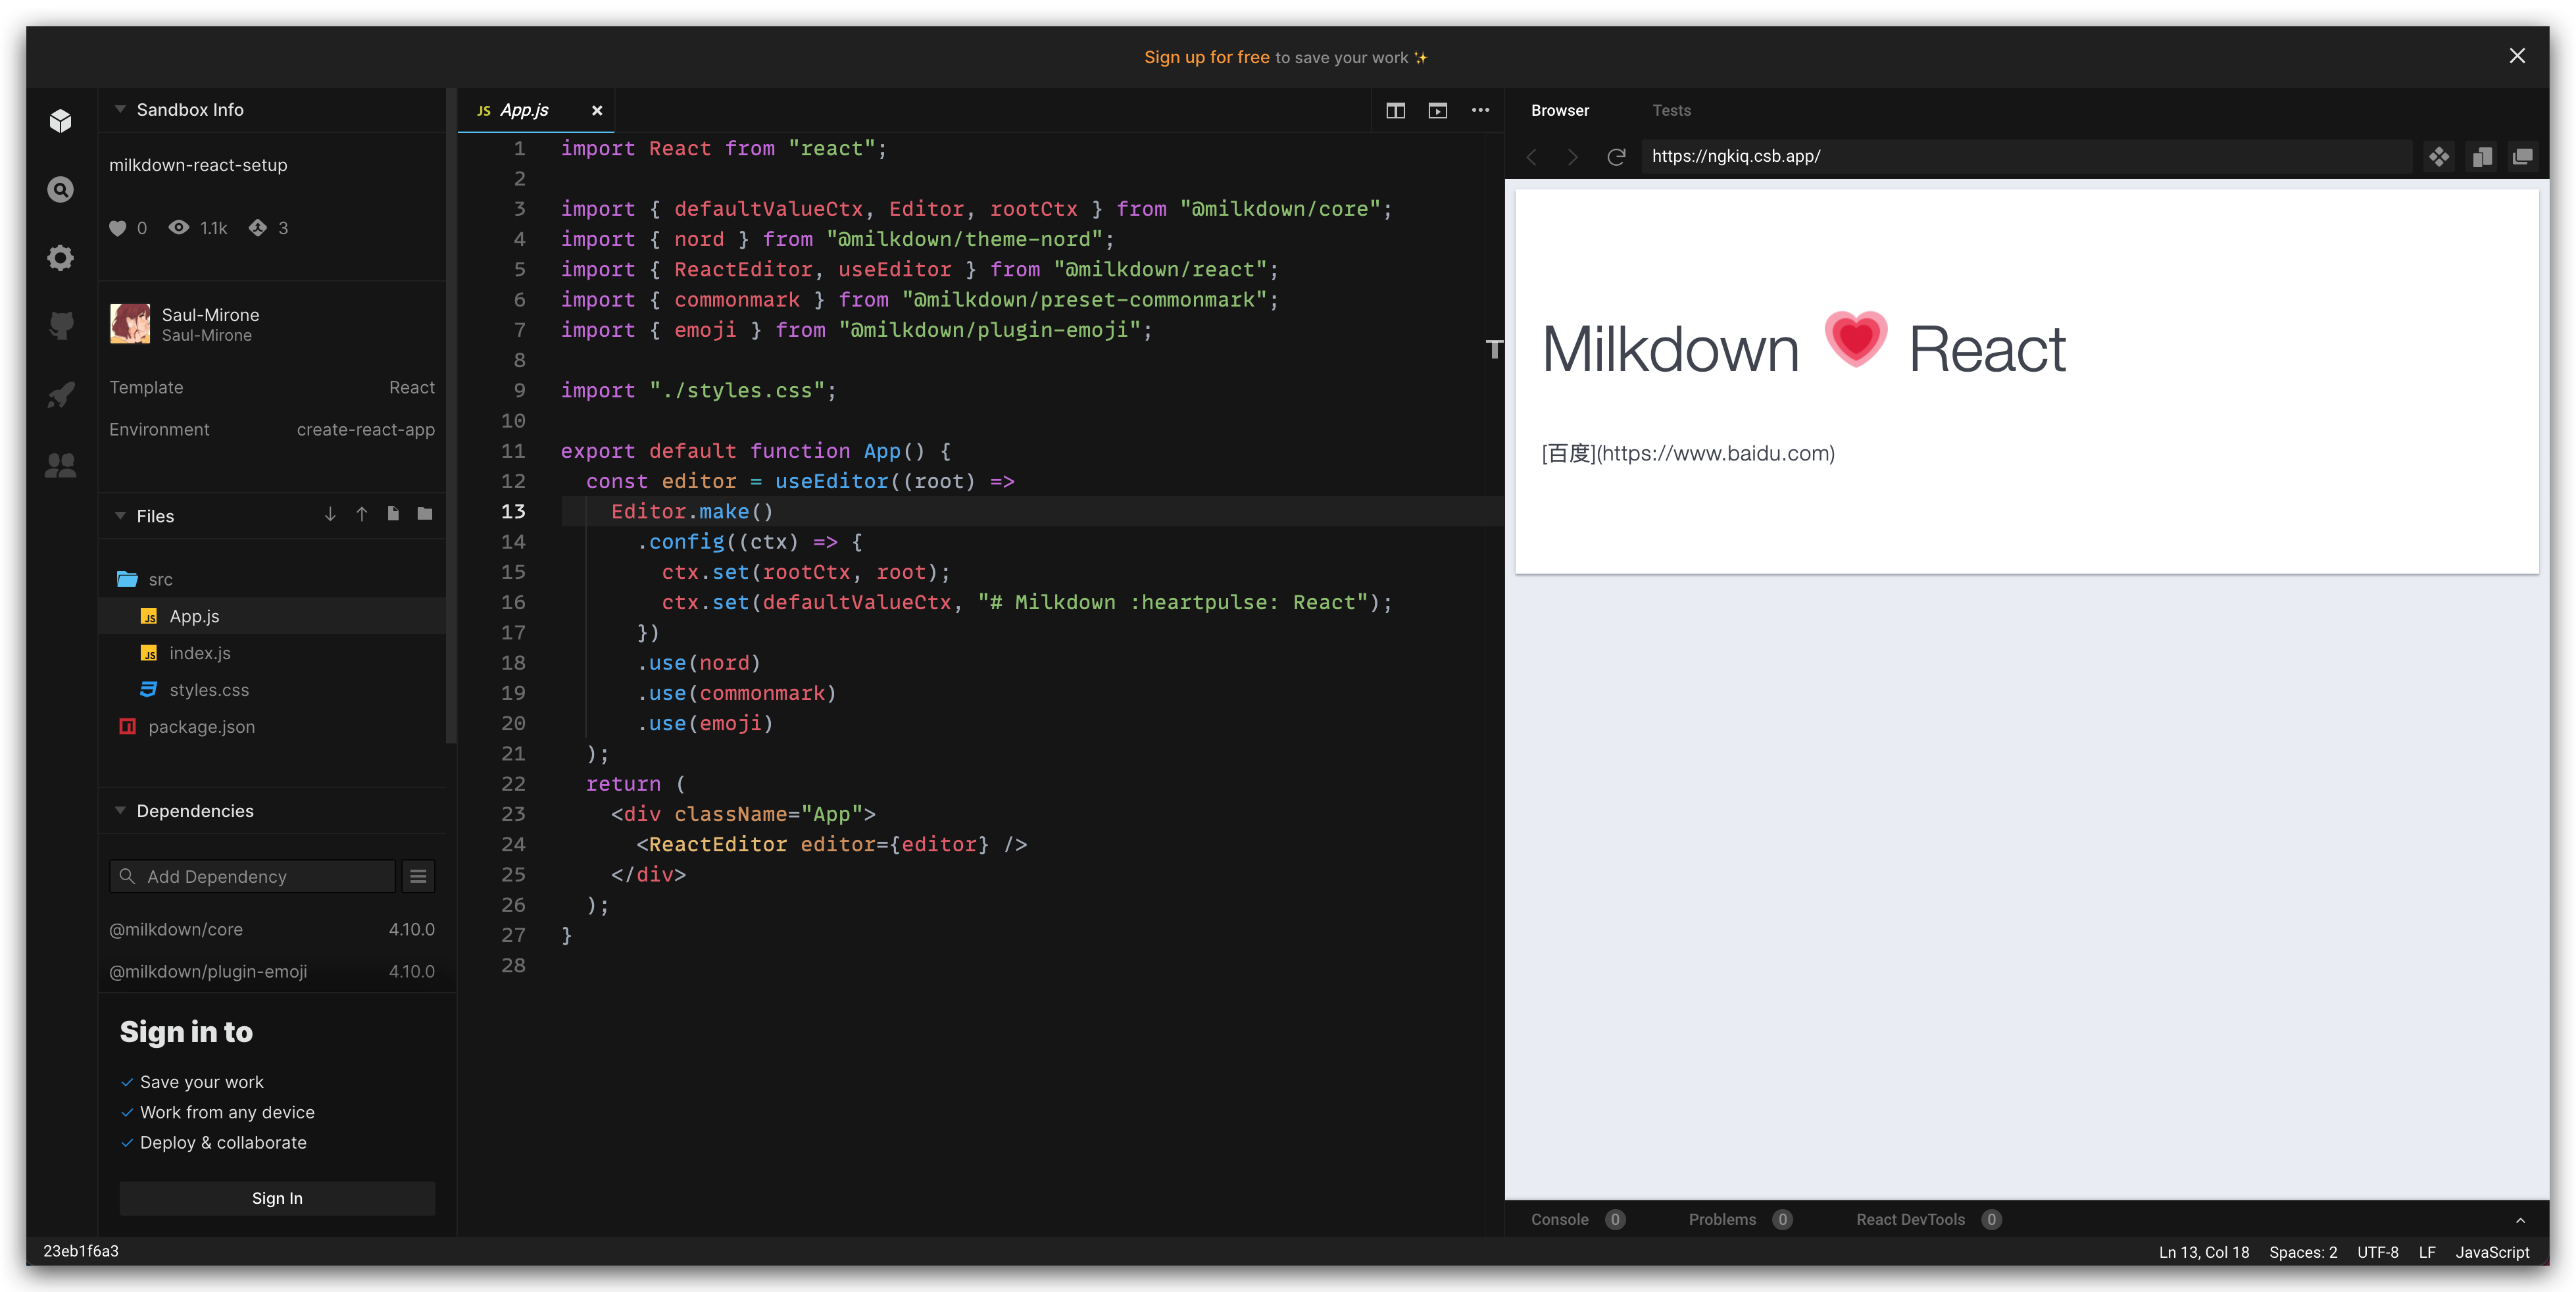The height and width of the screenshot is (1292, 2576).
Task: Collapse the Files section
Action: click(x=120, y=516)
